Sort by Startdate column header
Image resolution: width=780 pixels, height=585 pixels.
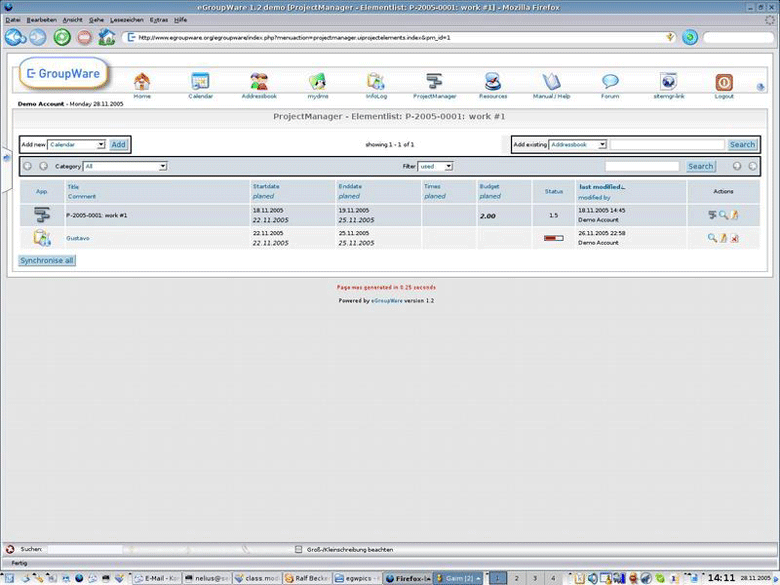(266, 187)
